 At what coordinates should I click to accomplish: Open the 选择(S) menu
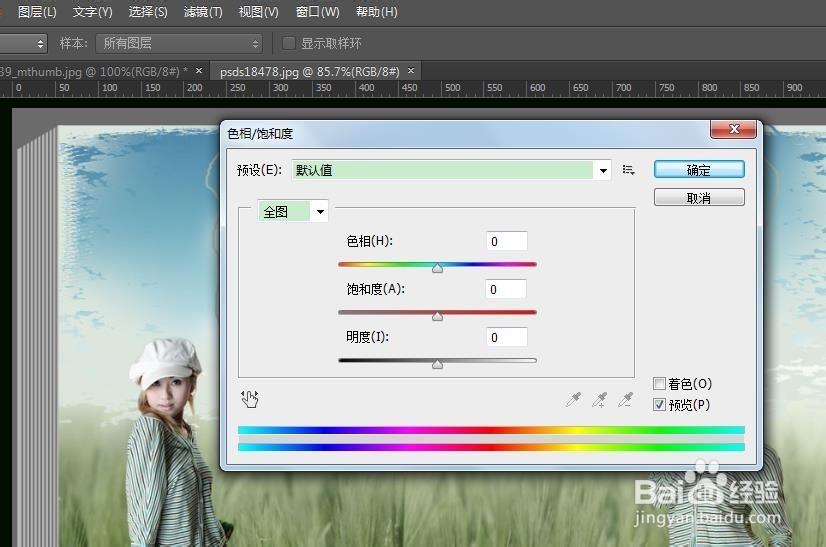point(148,12)
